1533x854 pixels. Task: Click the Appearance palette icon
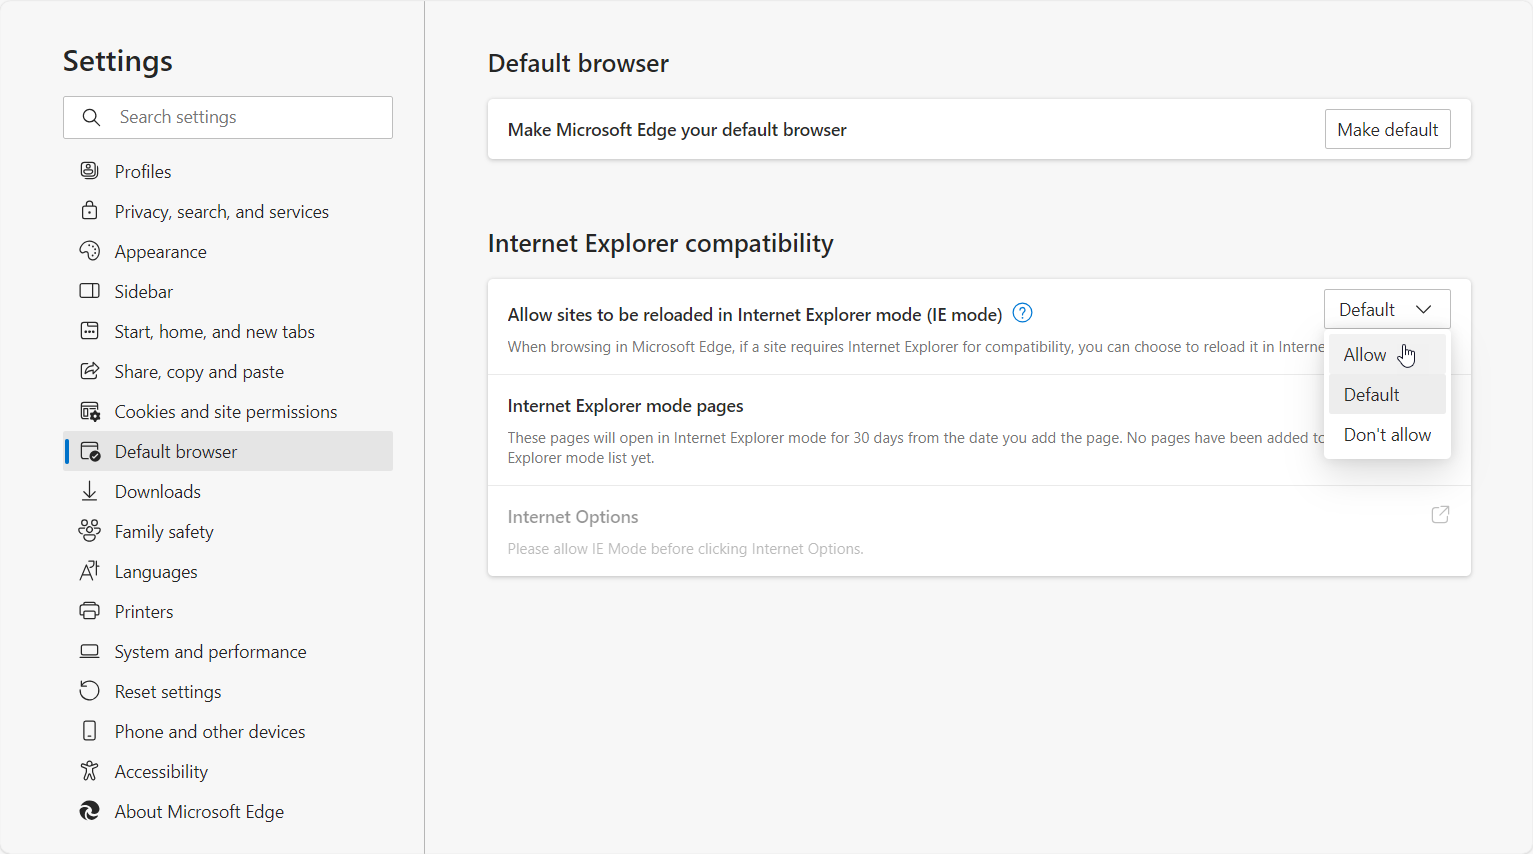coord(90,251)
